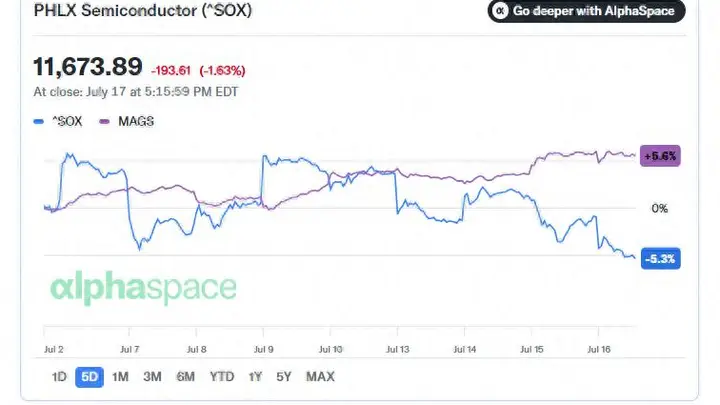Click the Jul 13 axis marker

click(x=398, y=349)
